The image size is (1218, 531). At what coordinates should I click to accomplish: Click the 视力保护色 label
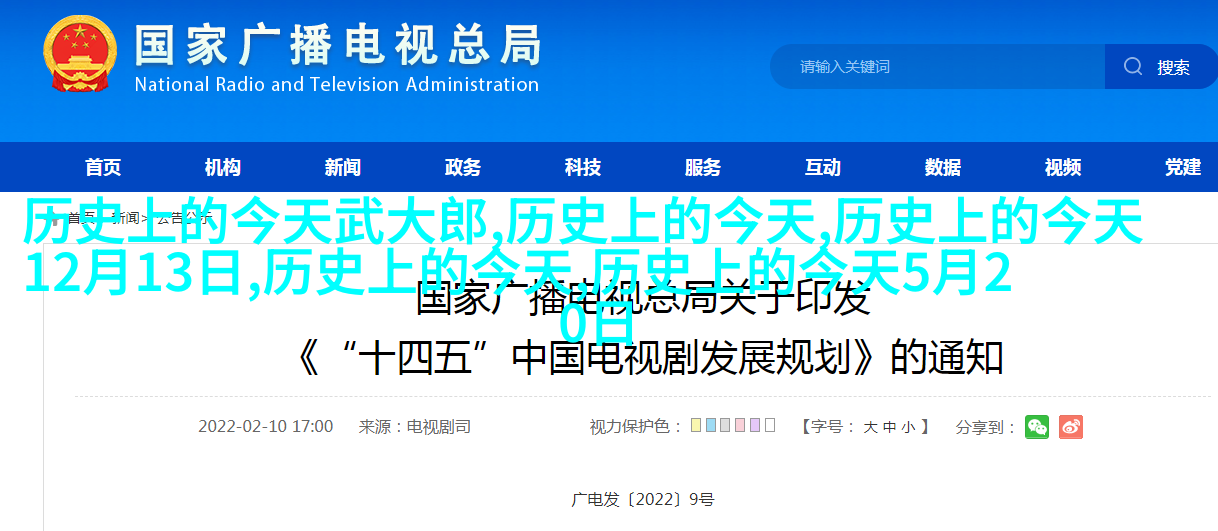coord(634,427)
